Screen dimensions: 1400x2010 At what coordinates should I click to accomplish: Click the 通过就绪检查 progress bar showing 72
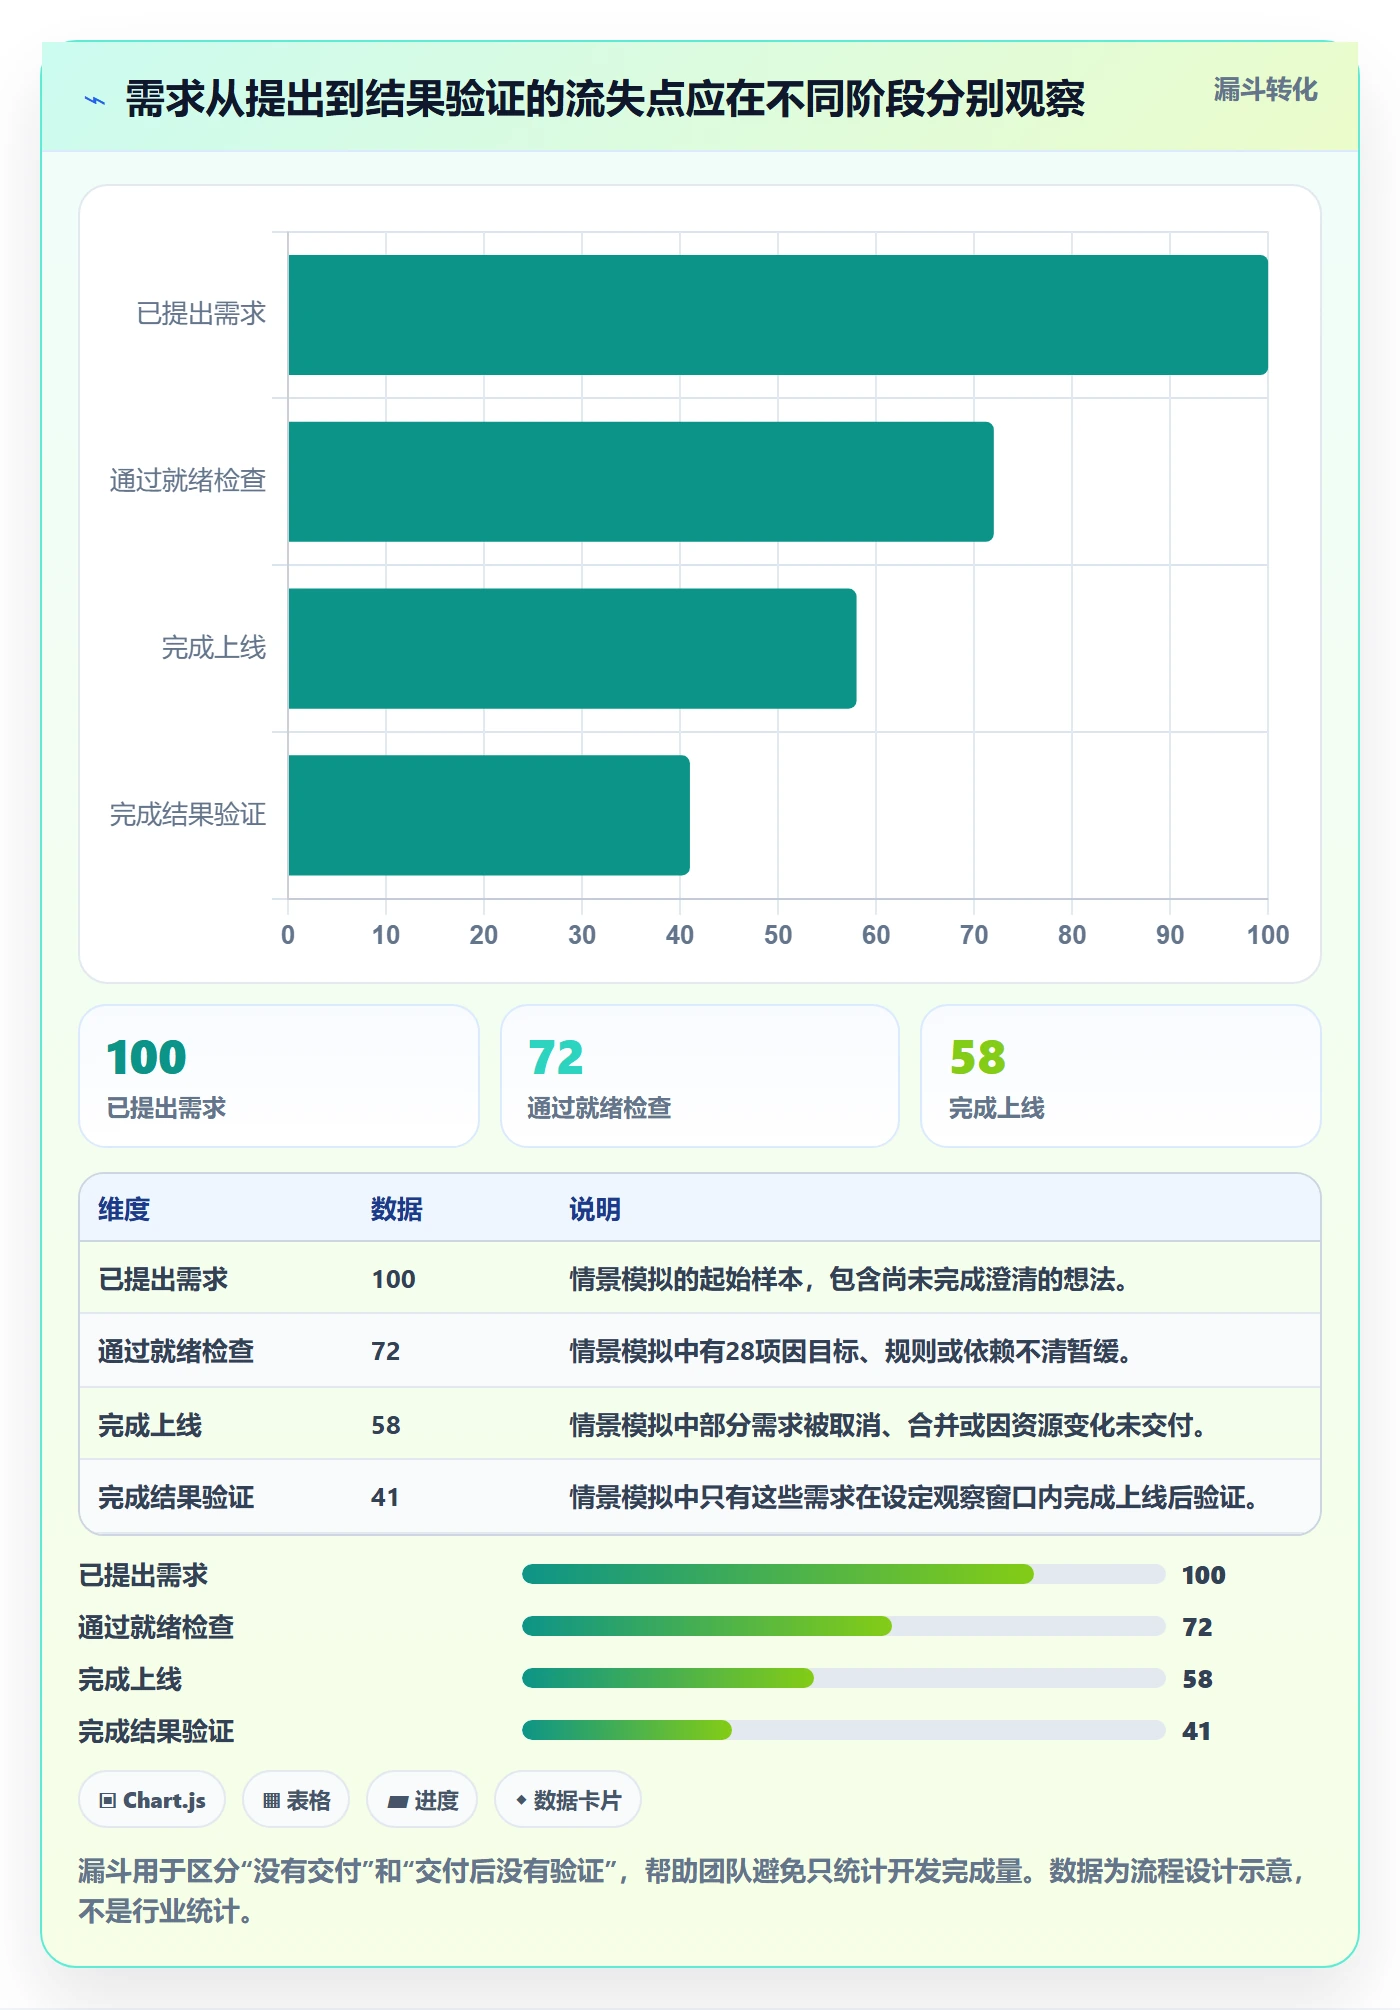[x=843, y=1626]
